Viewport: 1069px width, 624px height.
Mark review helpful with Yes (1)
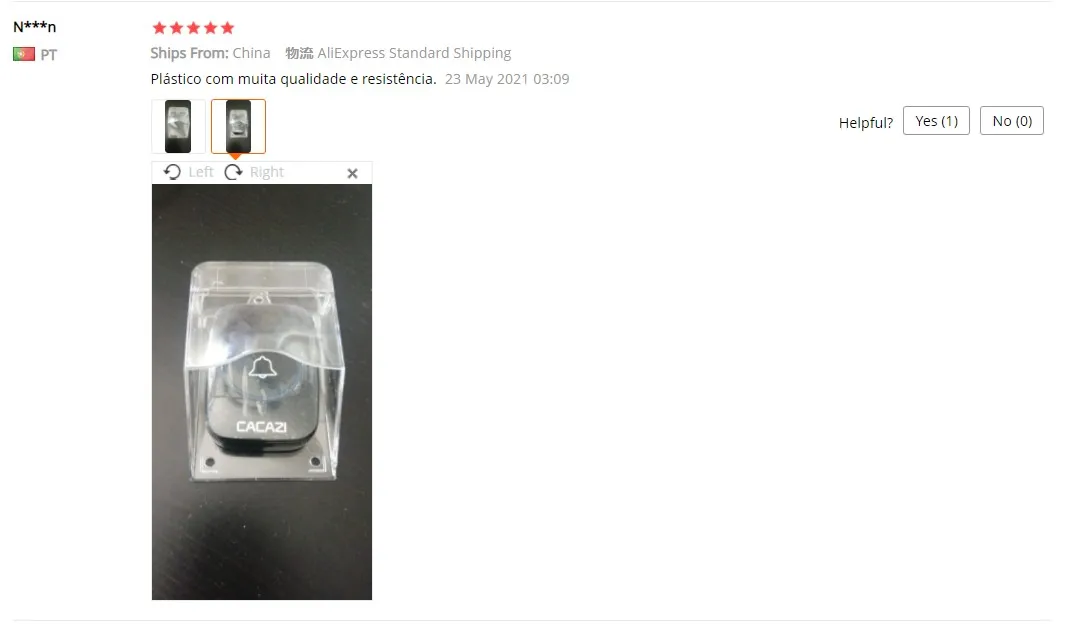coord(936,121)
